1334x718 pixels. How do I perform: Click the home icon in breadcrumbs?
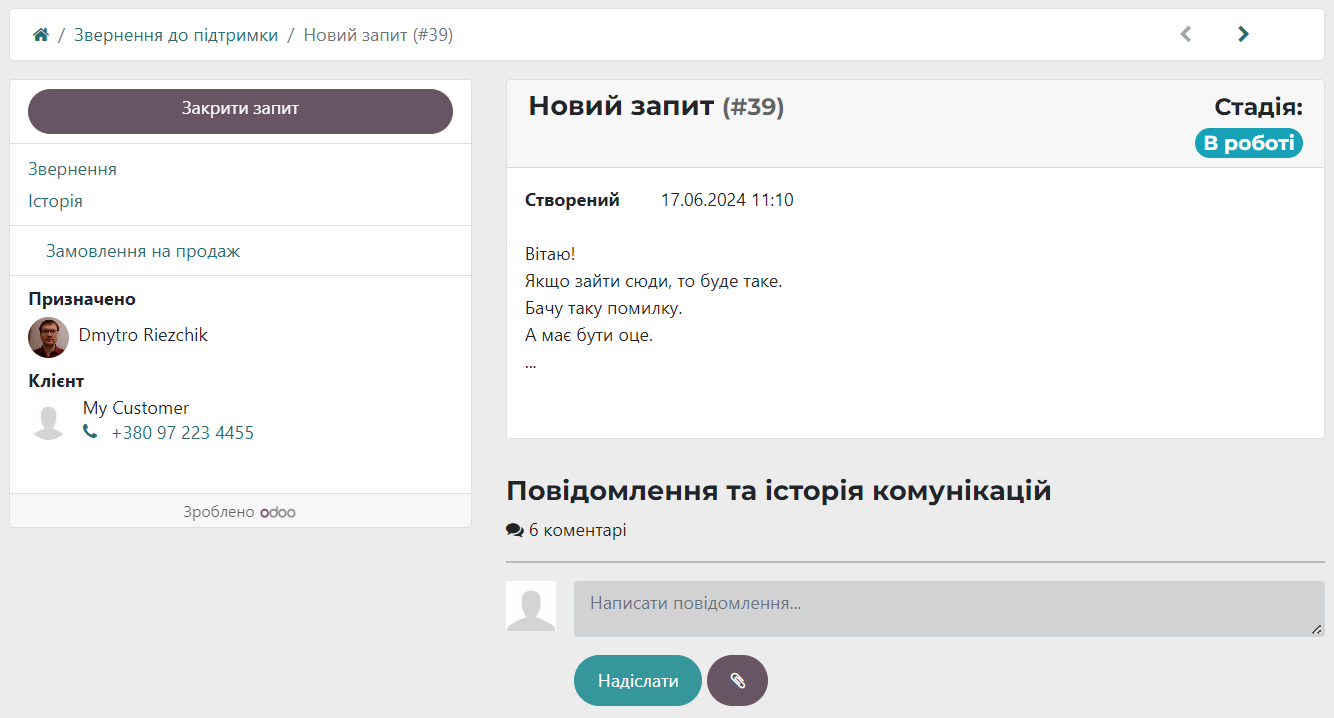(x=41, y=35)
